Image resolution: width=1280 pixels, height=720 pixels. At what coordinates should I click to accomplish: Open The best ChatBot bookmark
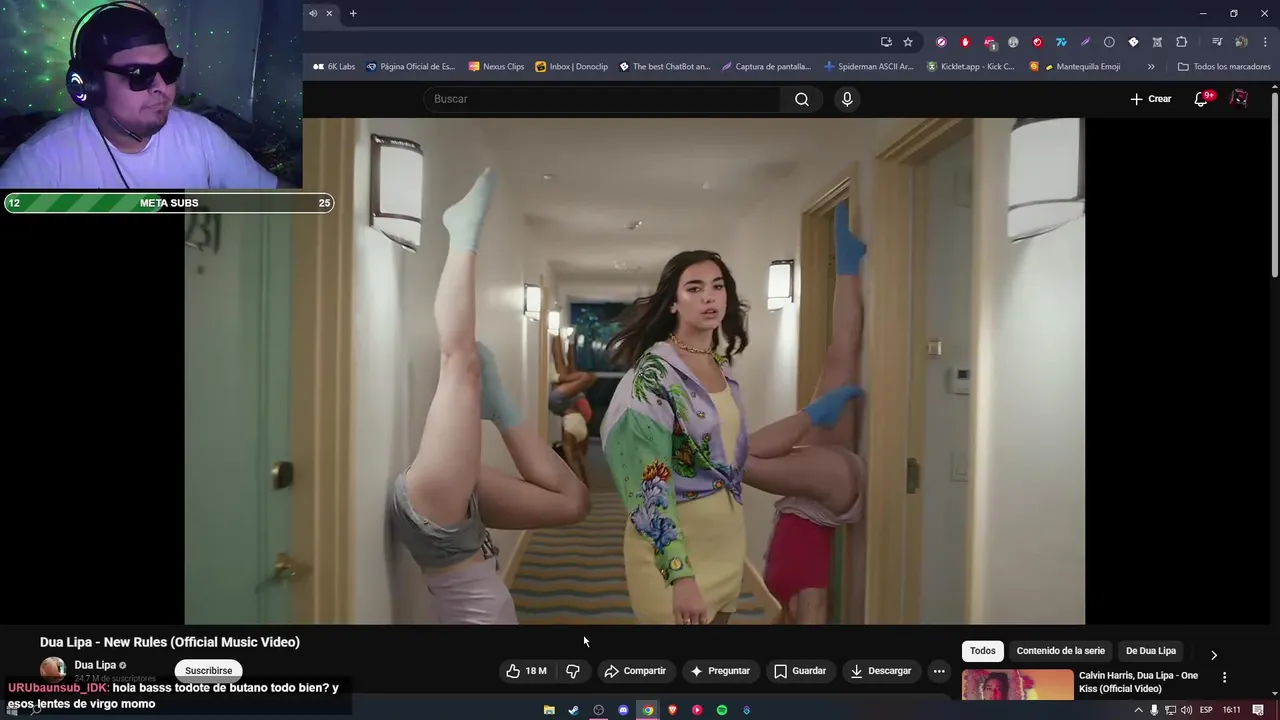pyautogui.click(x=665, y=67)
